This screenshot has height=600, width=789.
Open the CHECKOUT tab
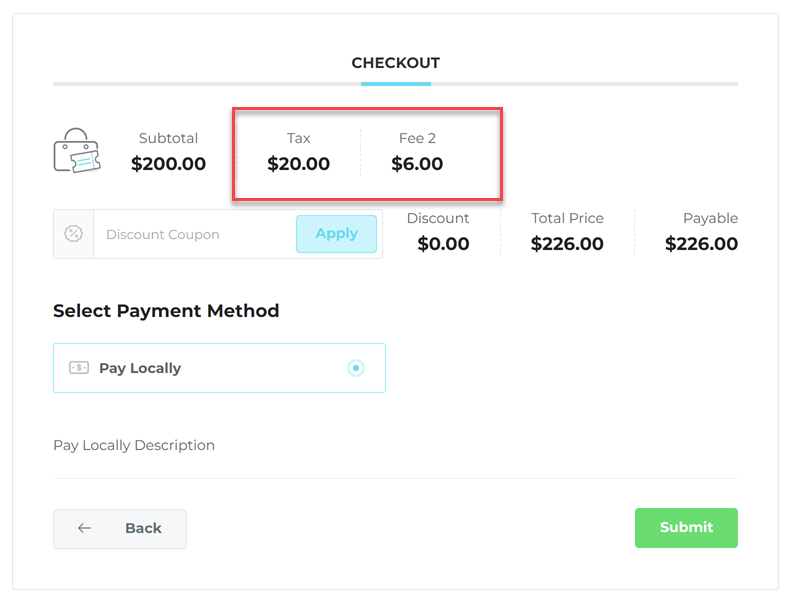395,63
